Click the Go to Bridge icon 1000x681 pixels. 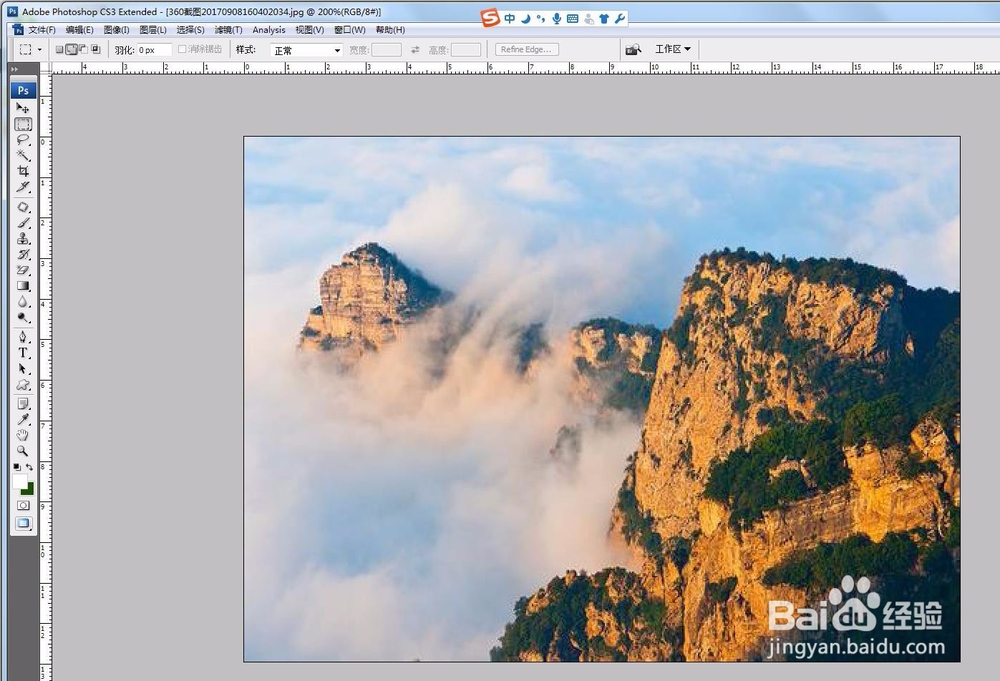click(633, 50)
